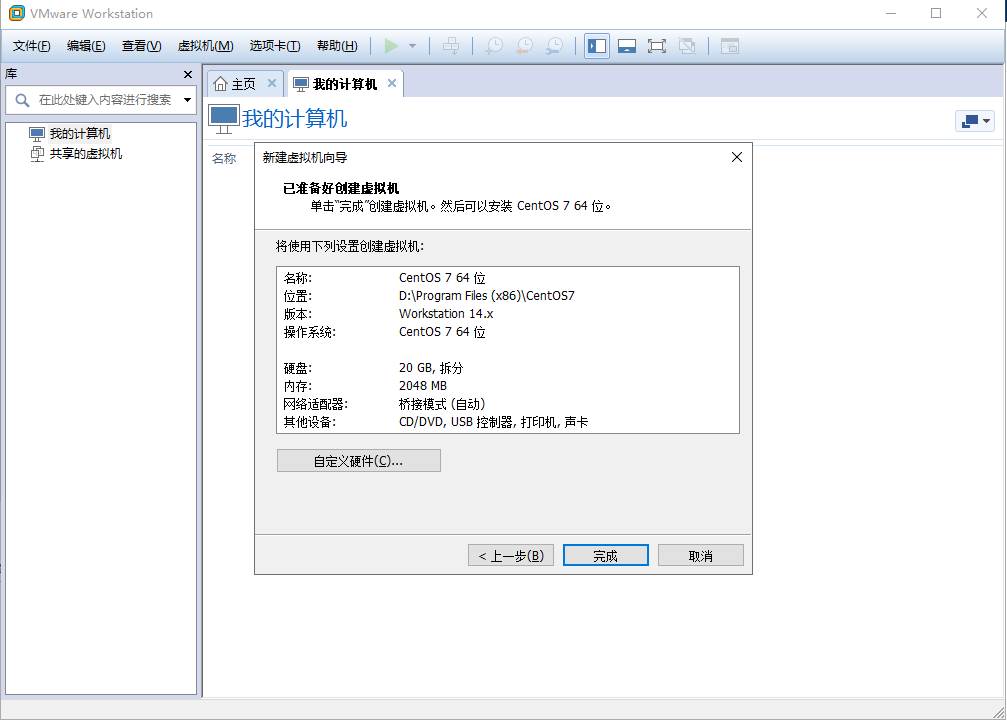
Task: Toggle the thumbnail bar toolbar icon
Action: pyautogui.click(x=627, y=46)
